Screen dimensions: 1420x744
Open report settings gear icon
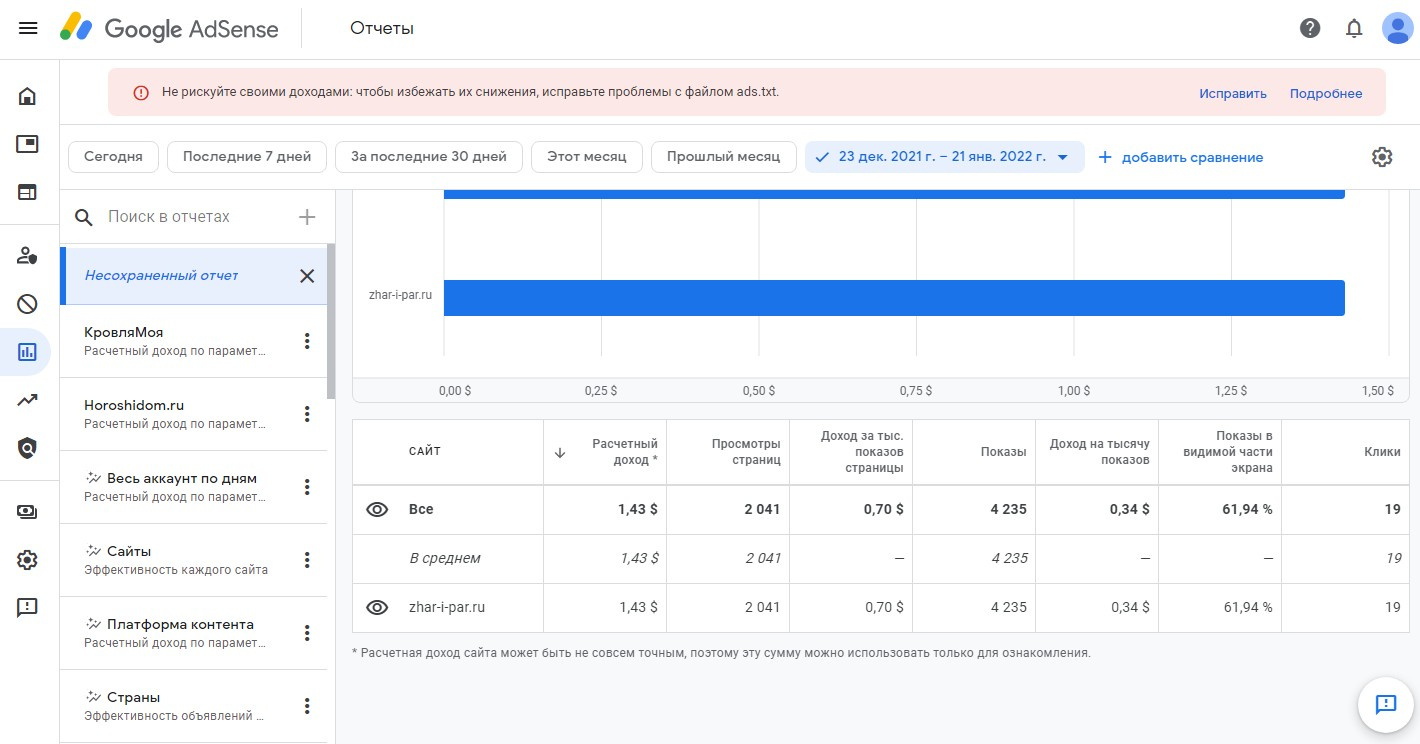[x=1382, y=157]
